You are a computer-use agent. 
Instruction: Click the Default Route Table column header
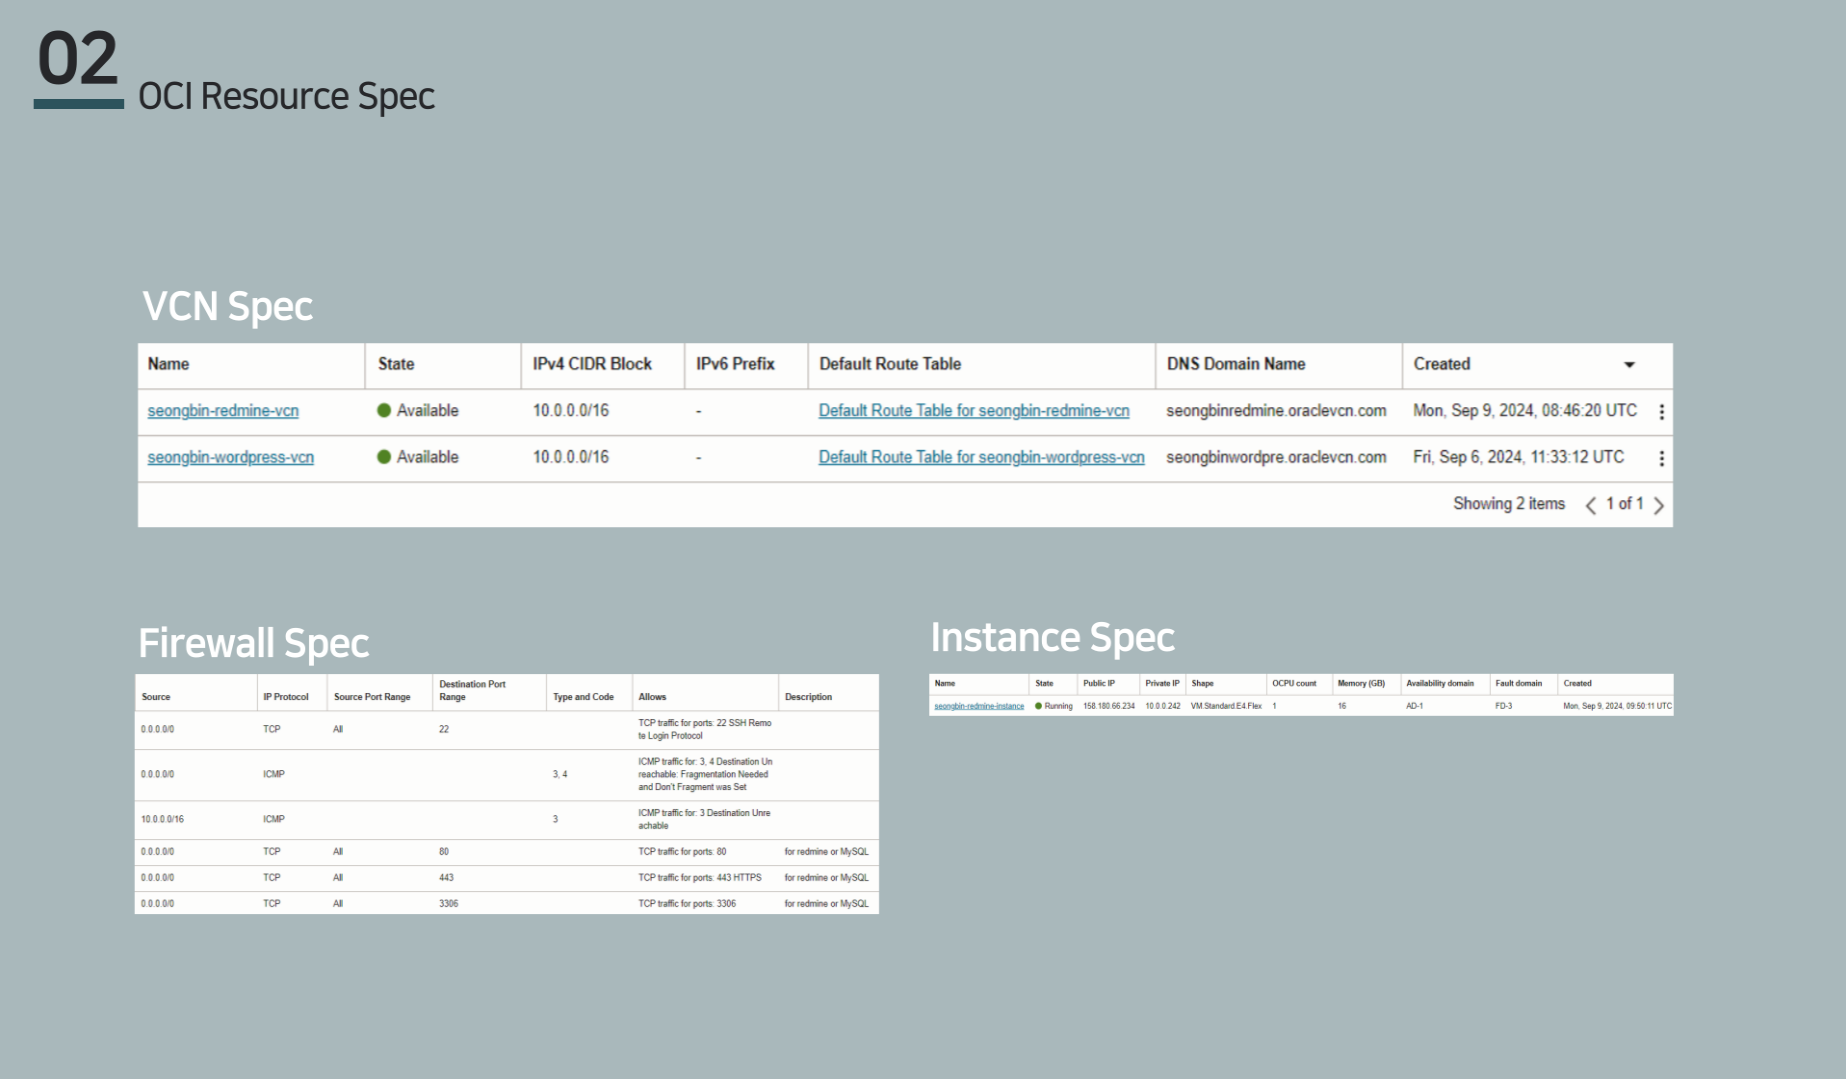coord(890,364)
